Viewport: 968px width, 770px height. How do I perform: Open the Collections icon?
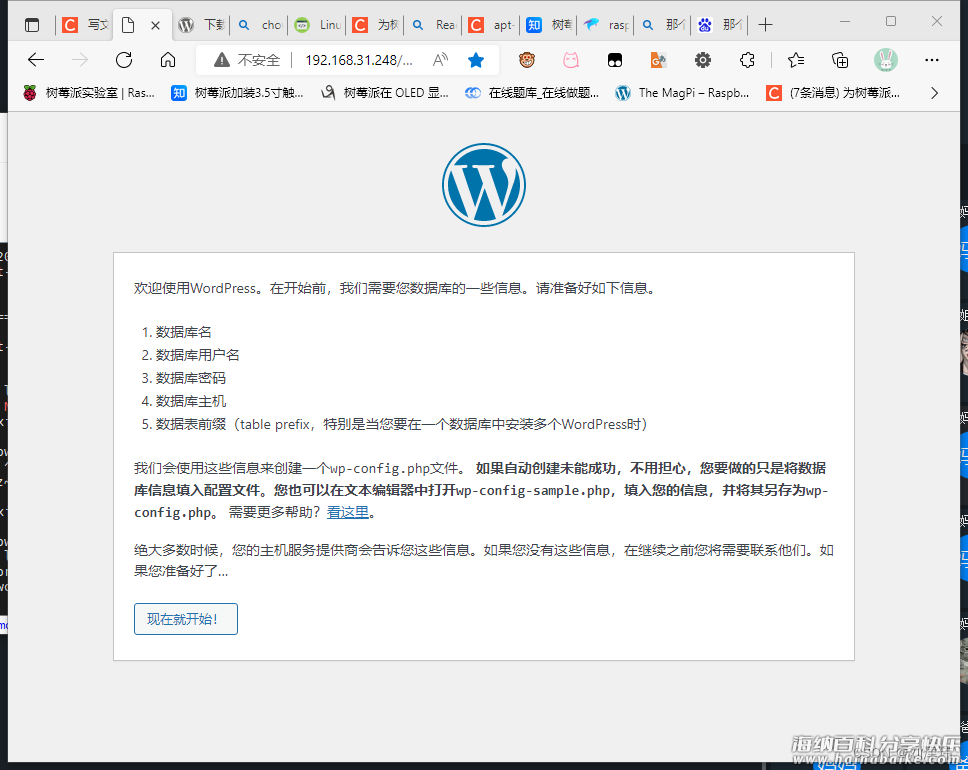pos(840,60)
